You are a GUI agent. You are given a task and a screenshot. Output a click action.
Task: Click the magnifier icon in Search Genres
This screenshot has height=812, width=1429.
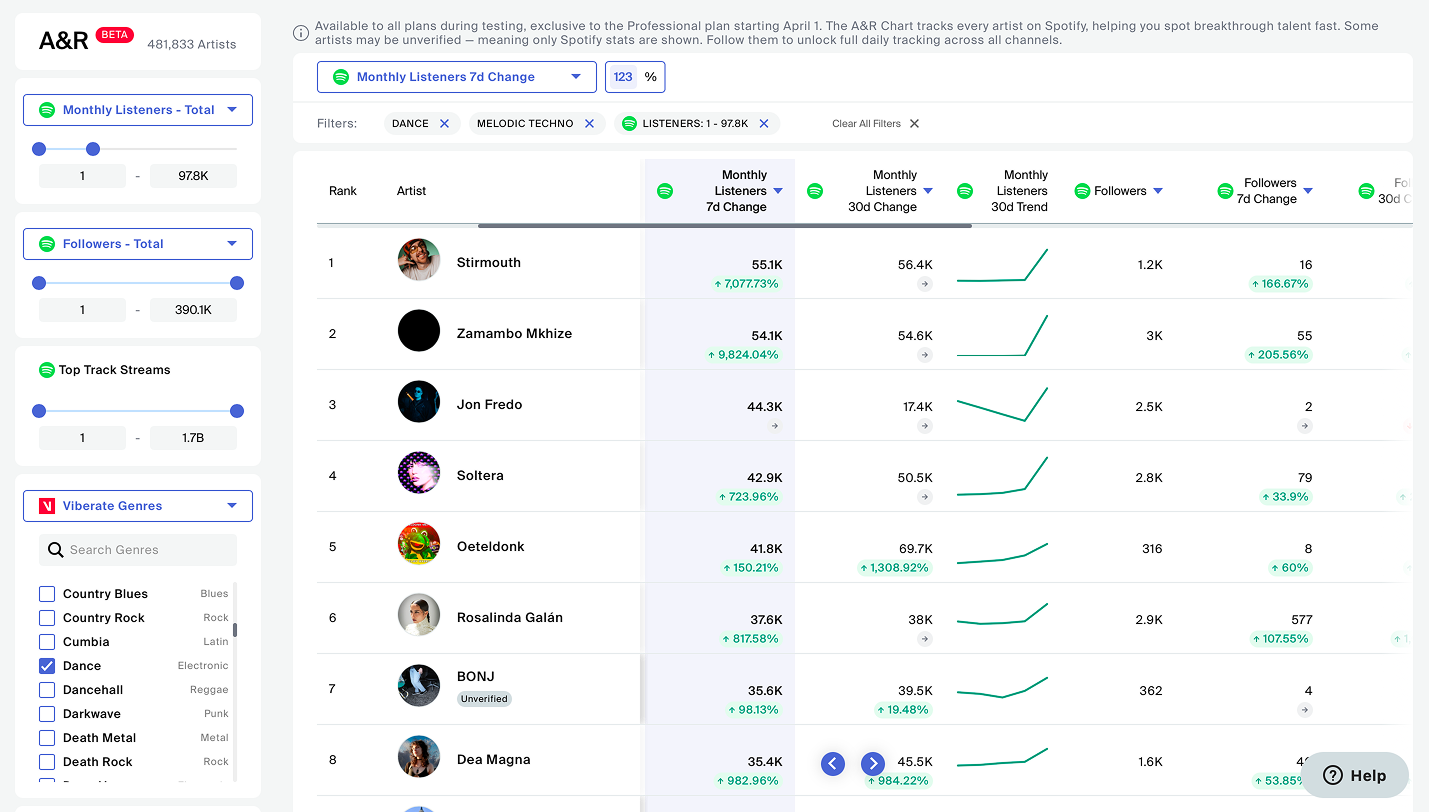[55, 550]
